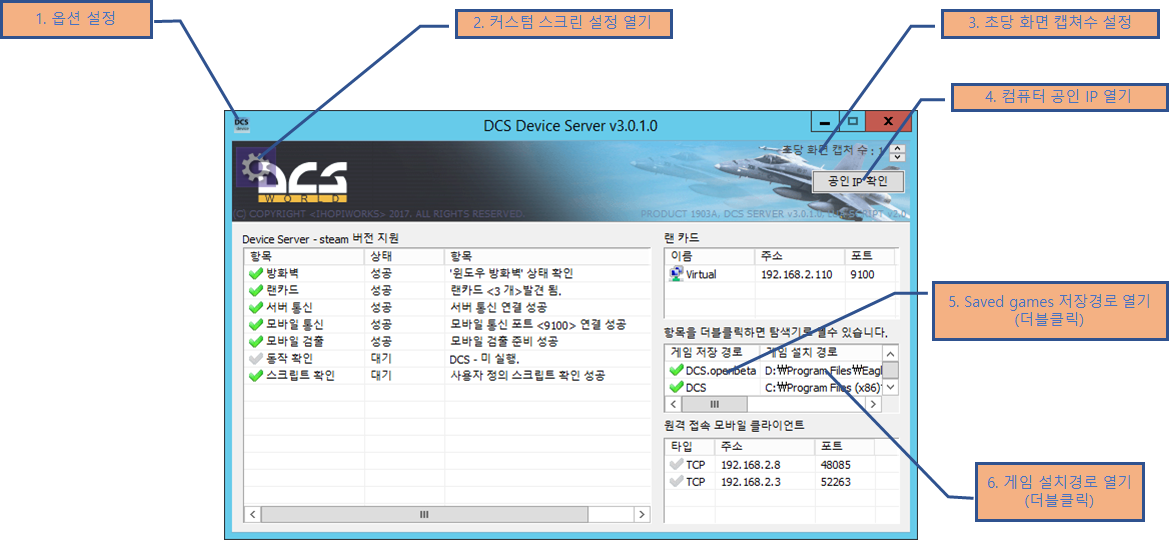Click up arrow of path list vertical scrollbar
Viewport: 1169px width, 540px height.
(x=891, y=354)
